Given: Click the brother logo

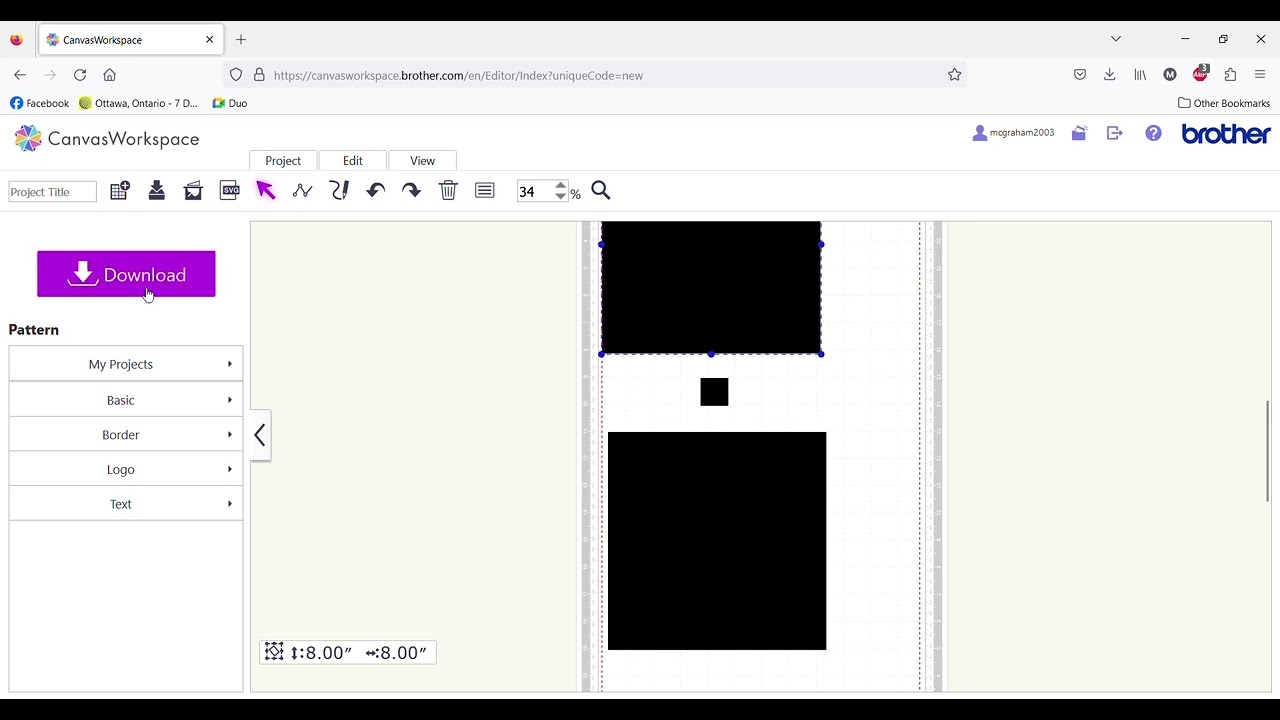Looking at the screenshot, I should click(x=1226, y=134).
